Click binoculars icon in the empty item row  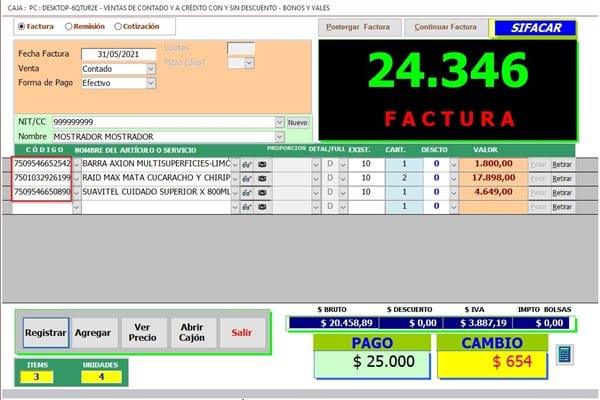(247, 207)
